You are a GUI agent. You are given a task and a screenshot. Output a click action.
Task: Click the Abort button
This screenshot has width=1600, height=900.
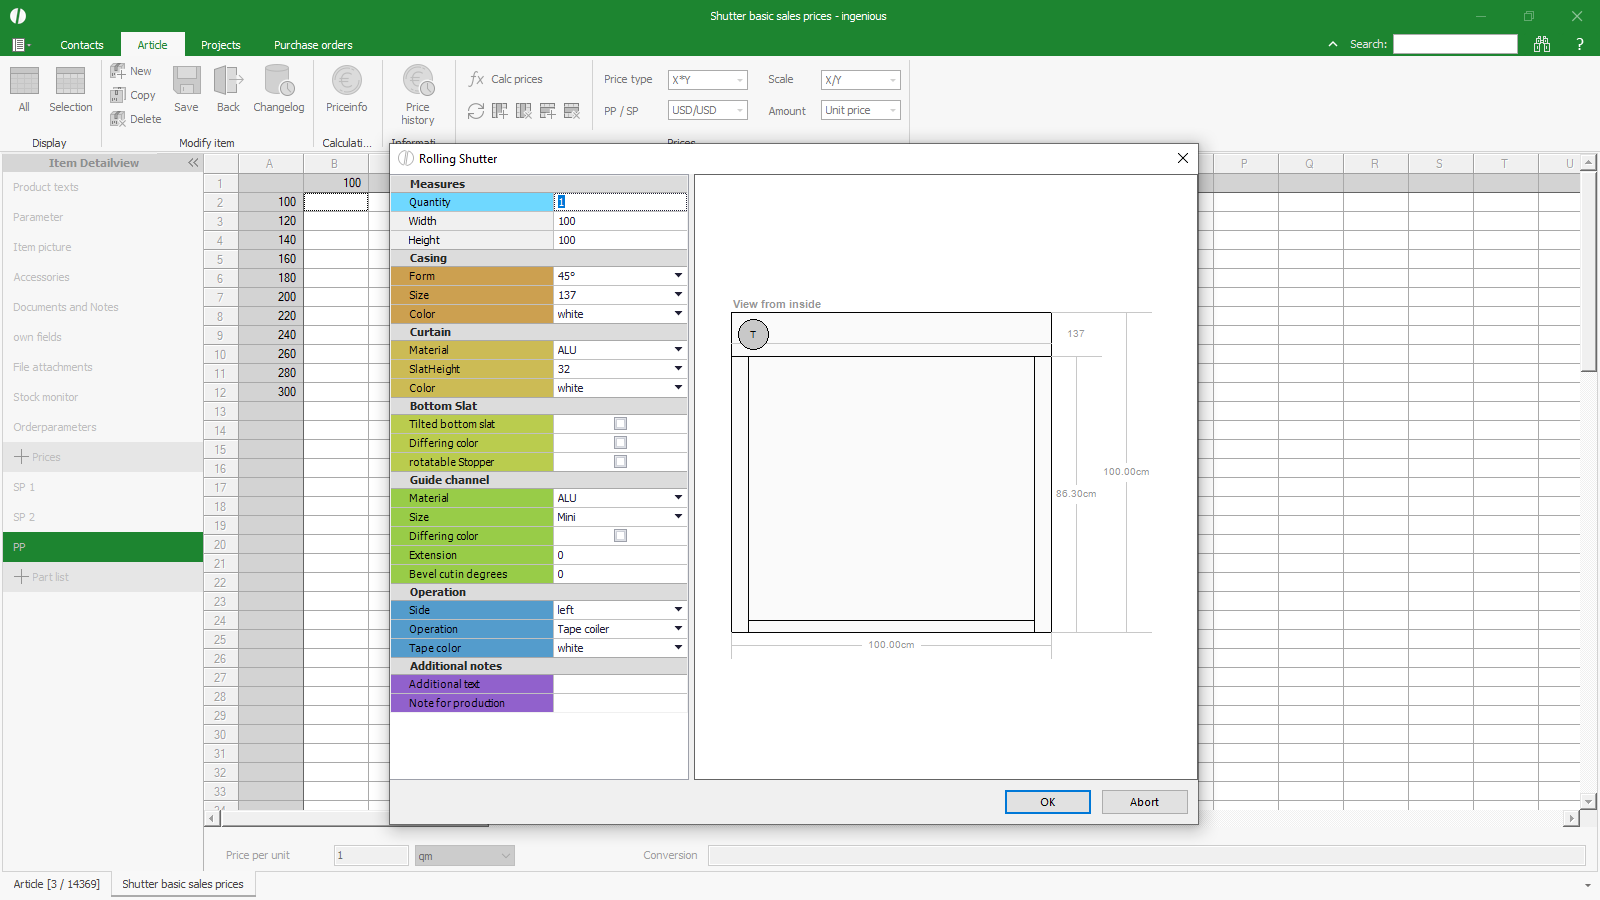tap(1144, 802)
